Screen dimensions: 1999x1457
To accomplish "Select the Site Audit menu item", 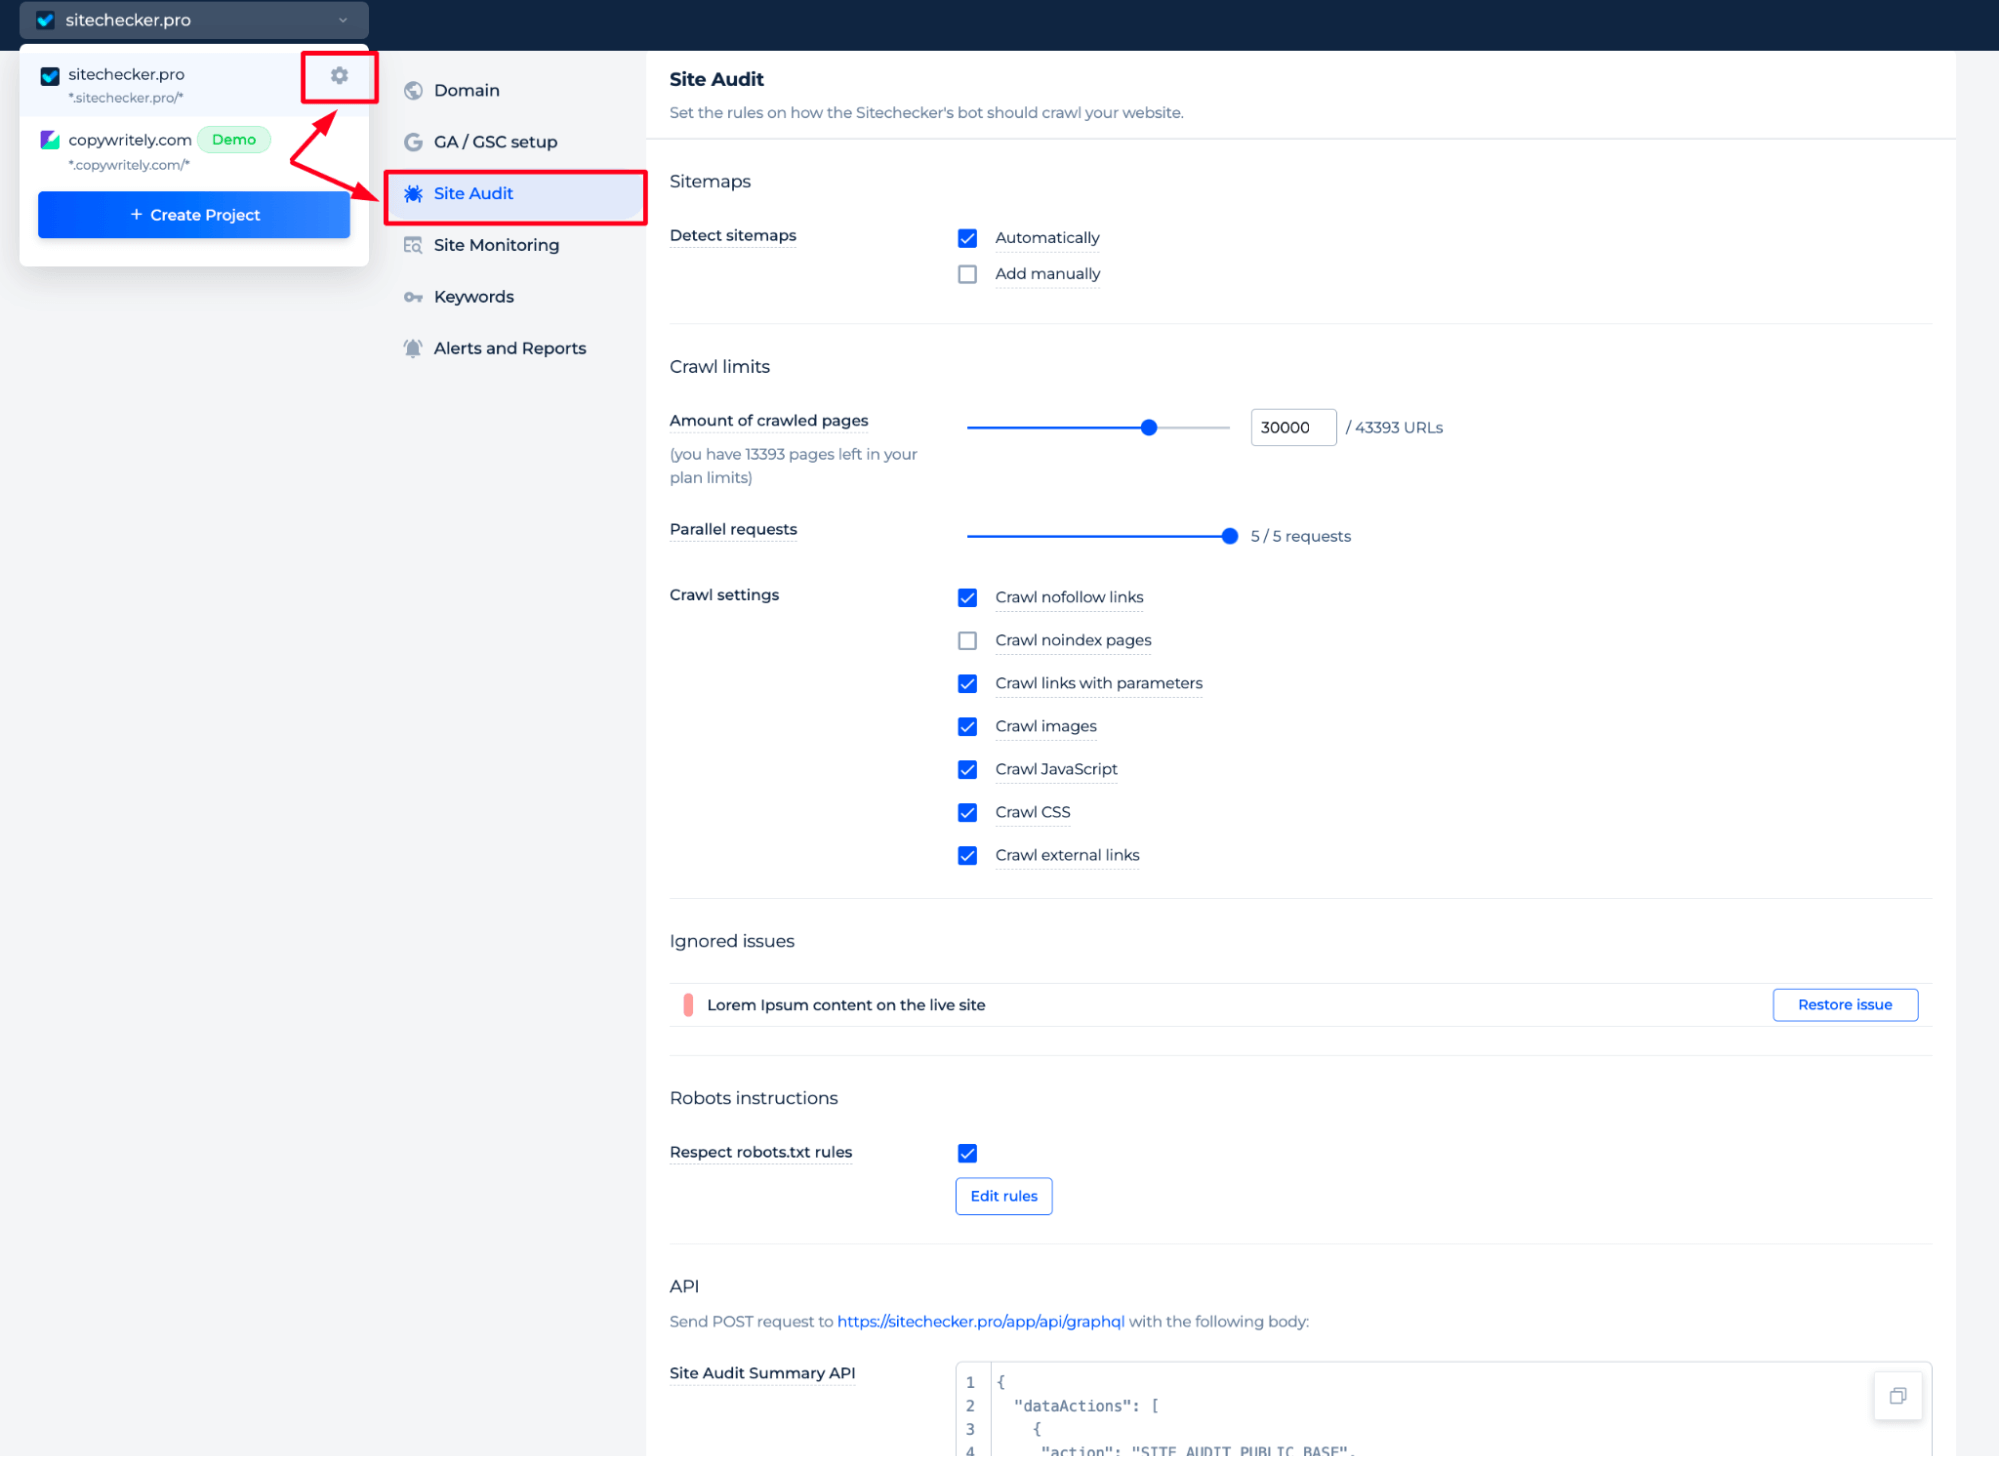I will [475, 192].
